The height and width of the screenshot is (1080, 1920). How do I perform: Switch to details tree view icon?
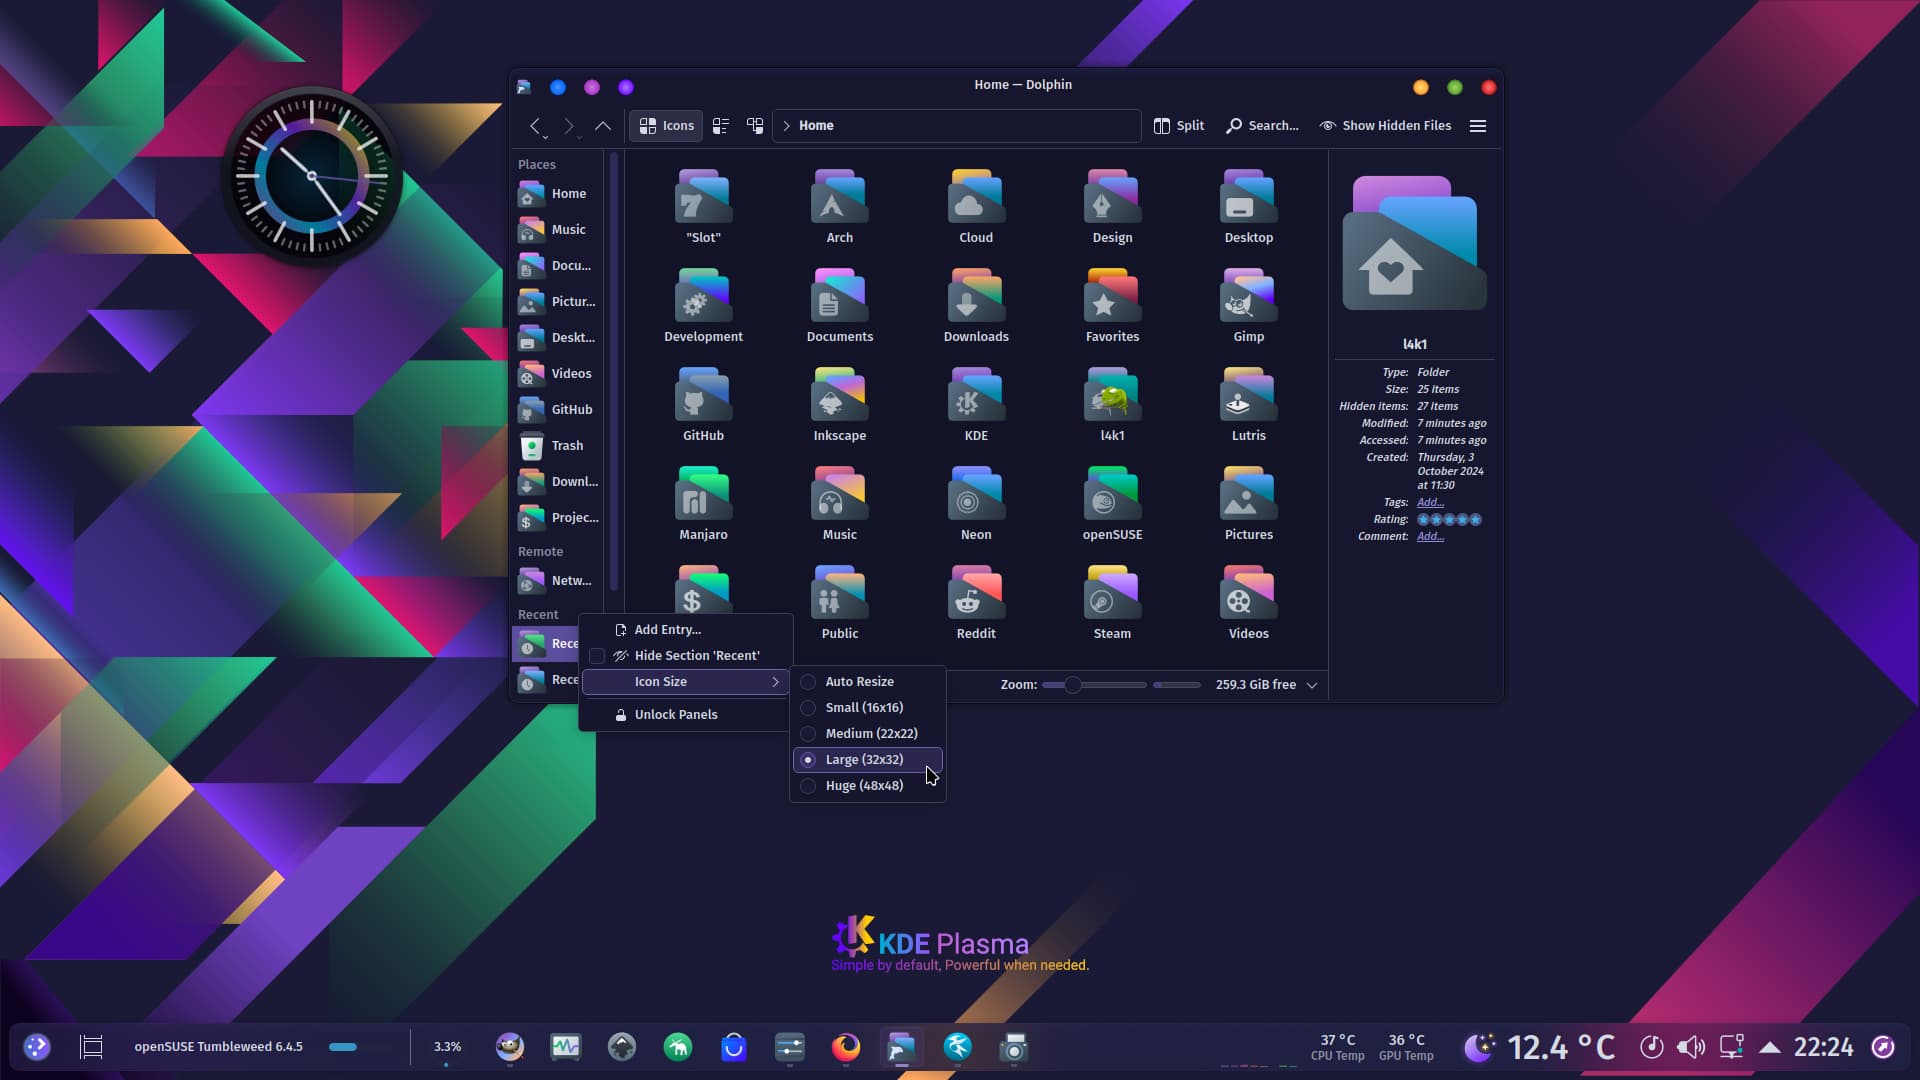click(755, 126)
